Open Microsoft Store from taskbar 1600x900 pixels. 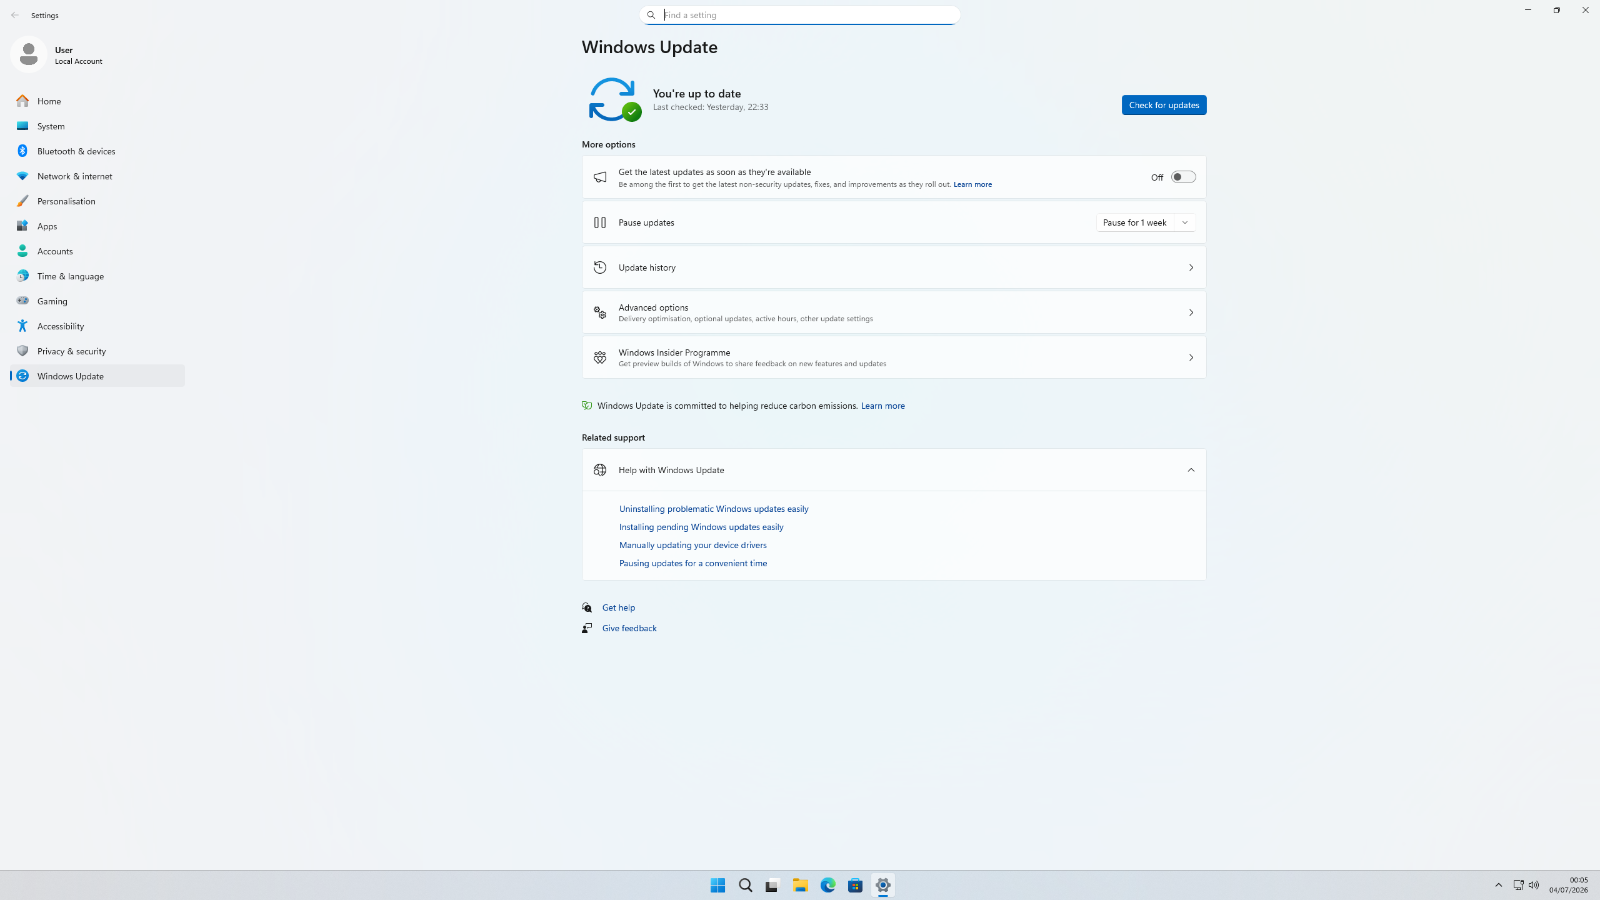click(855, 885)
